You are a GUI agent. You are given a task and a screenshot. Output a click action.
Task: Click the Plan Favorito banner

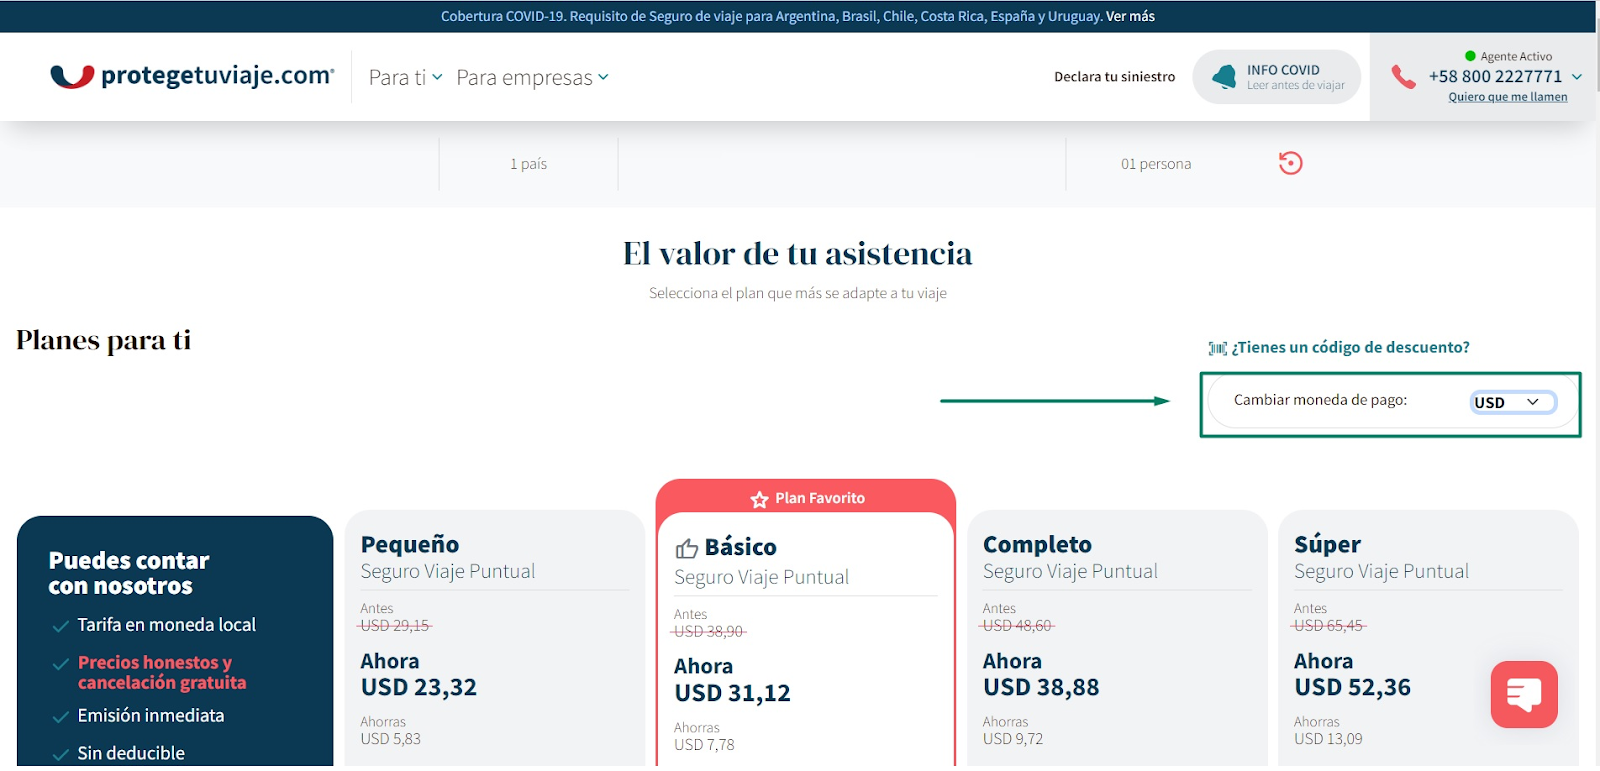point(806,497)
